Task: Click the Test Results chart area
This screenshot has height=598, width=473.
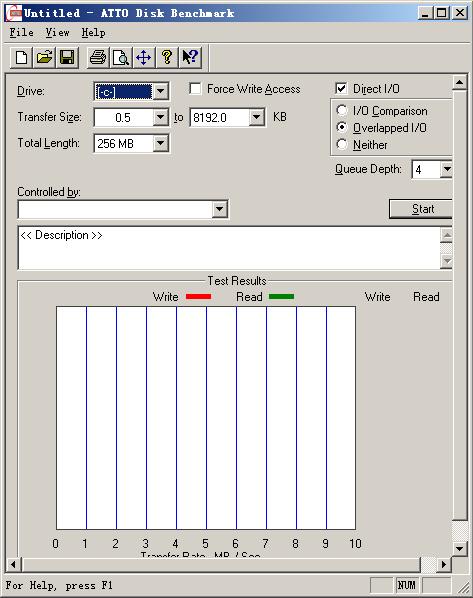Action: [206, 418]
